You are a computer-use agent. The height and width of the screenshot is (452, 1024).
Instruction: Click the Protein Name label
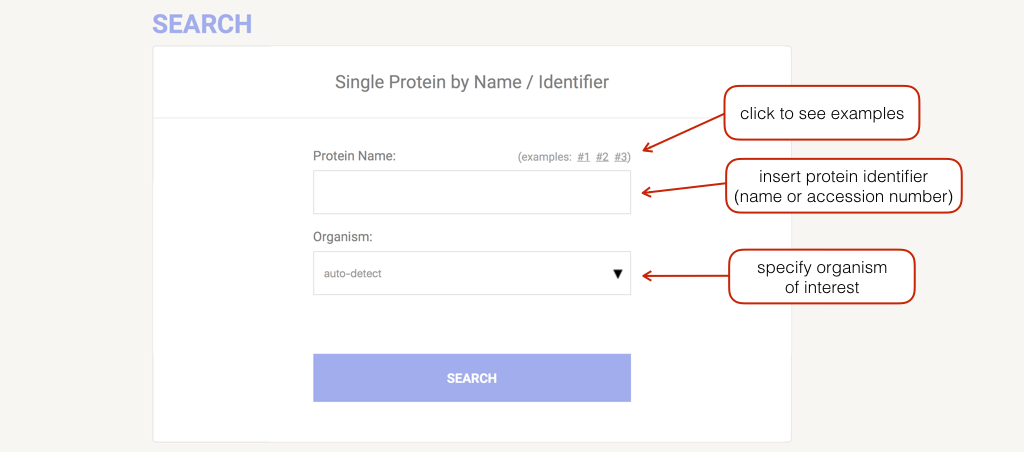pos(355,156)
